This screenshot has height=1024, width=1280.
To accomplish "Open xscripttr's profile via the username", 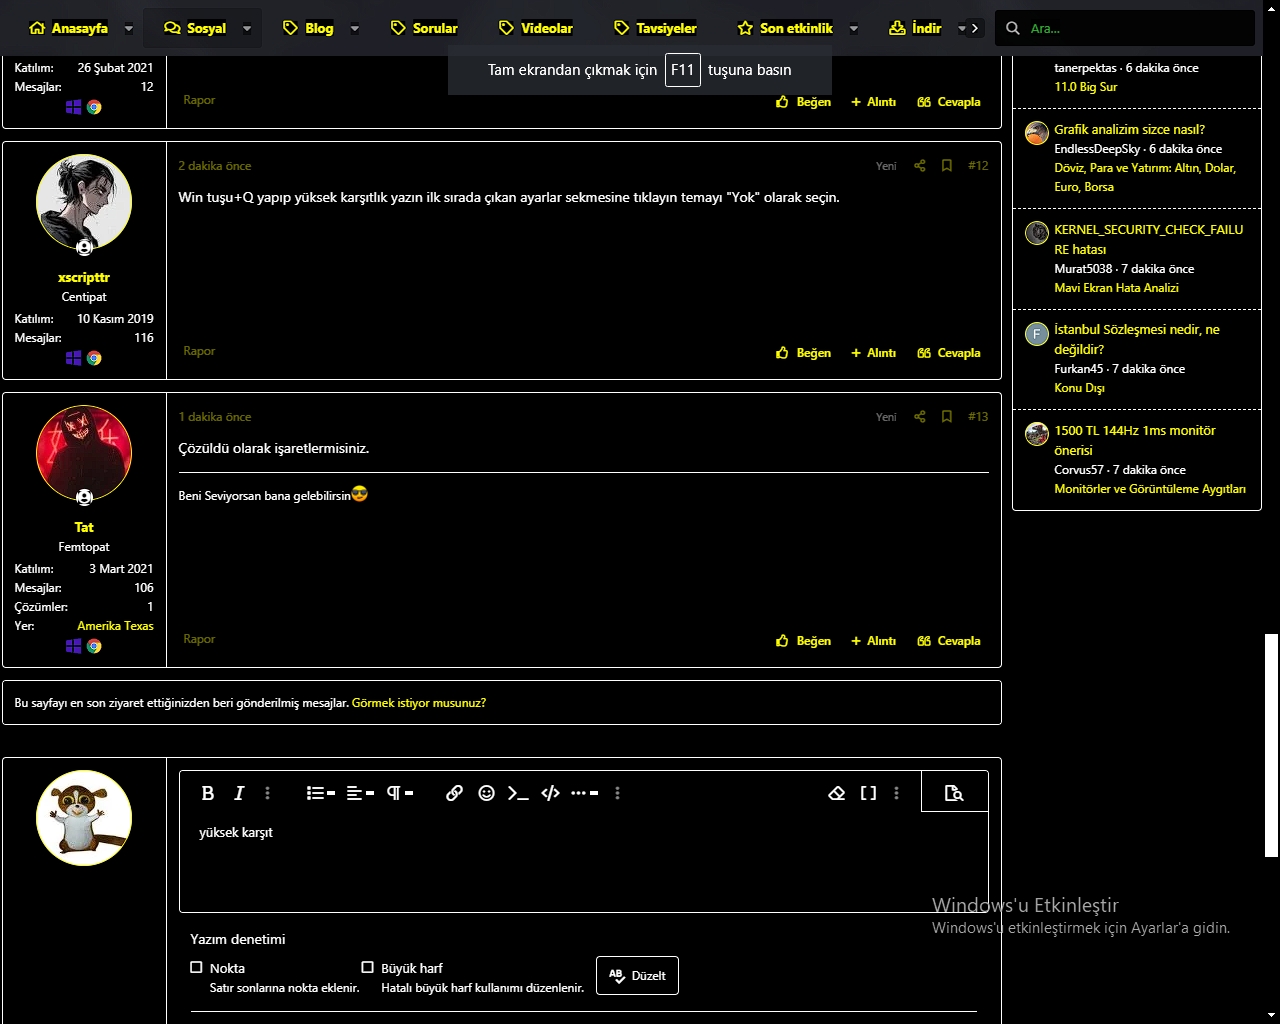I will 84,277.
